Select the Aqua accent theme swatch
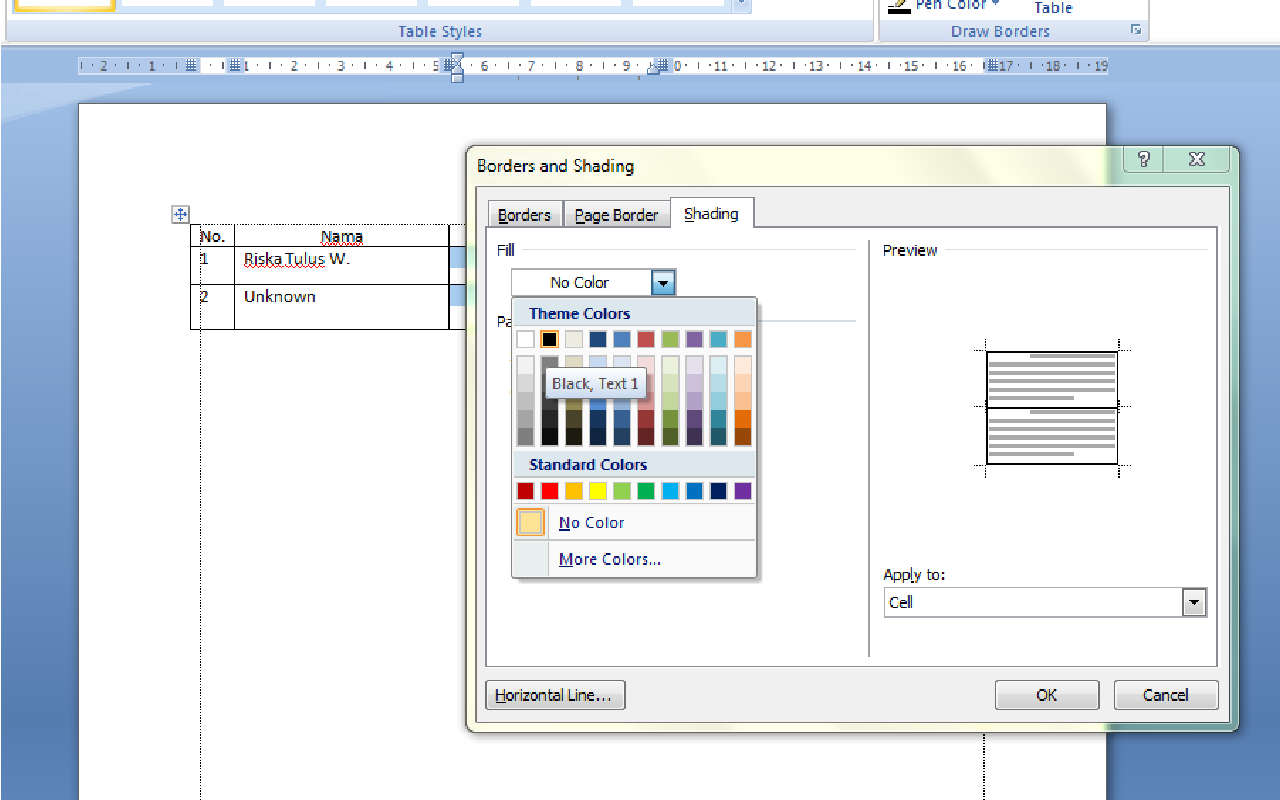This screenshot has width=1280, height=800. (x=718, y=339)
